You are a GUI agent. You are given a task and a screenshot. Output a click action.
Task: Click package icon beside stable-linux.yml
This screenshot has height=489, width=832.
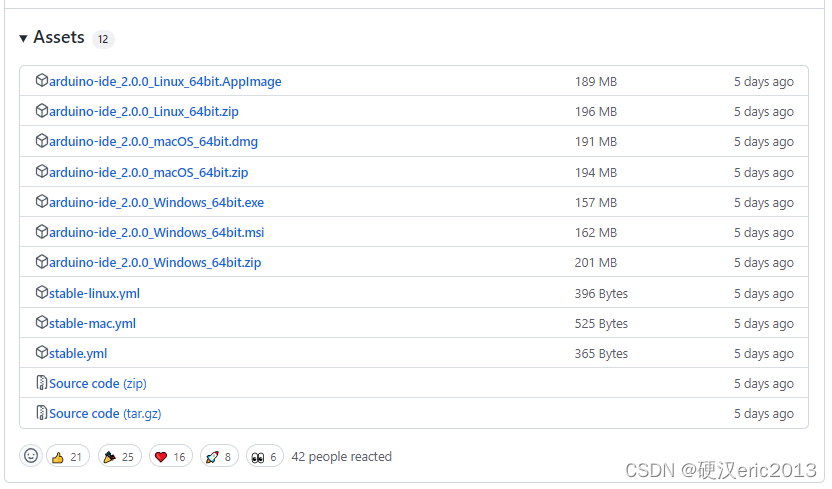pyautogui.click(x=41, y=293)
